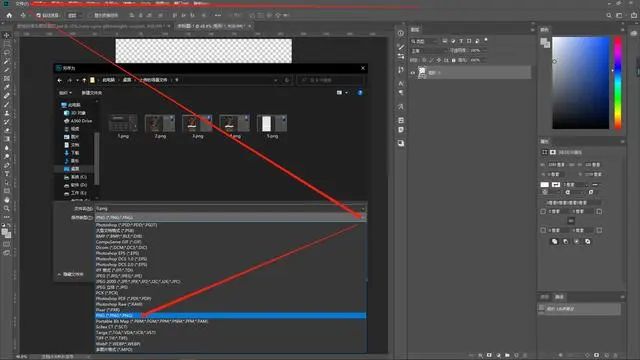
Task: Collapse the hide folders expander
Action: point(71,274)
